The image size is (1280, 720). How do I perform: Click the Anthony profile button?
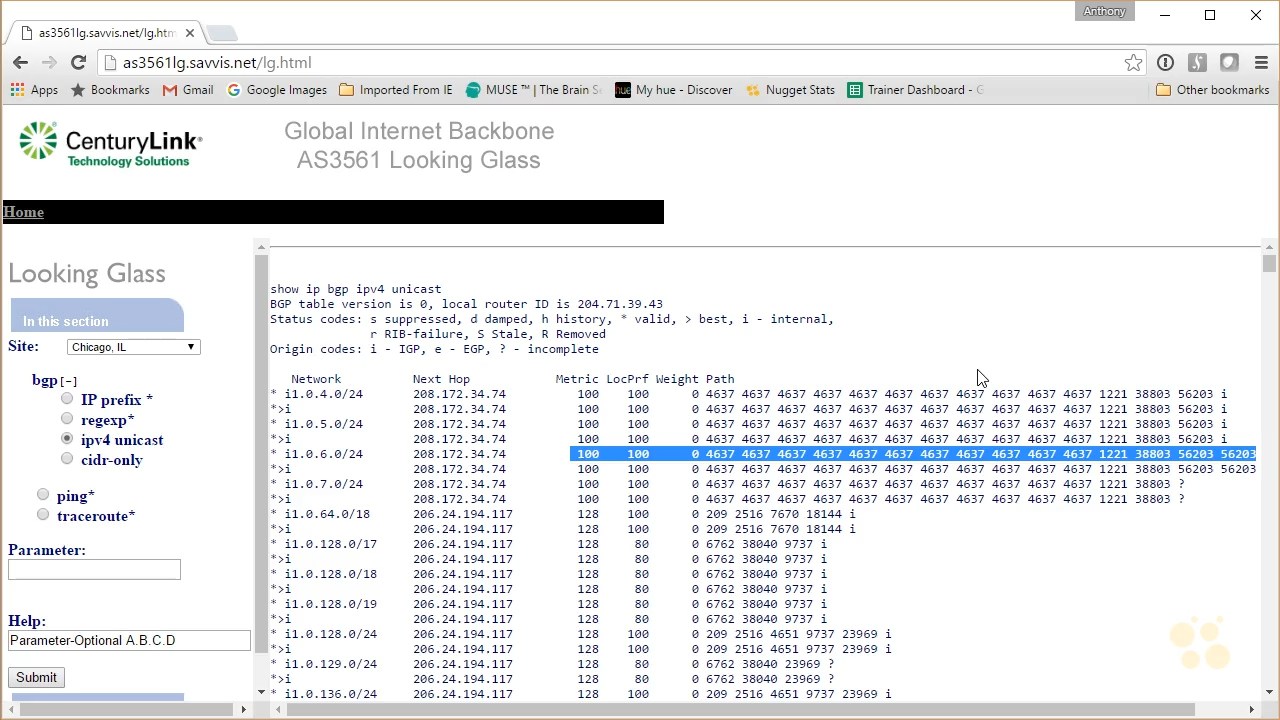tap(1104, 12)
